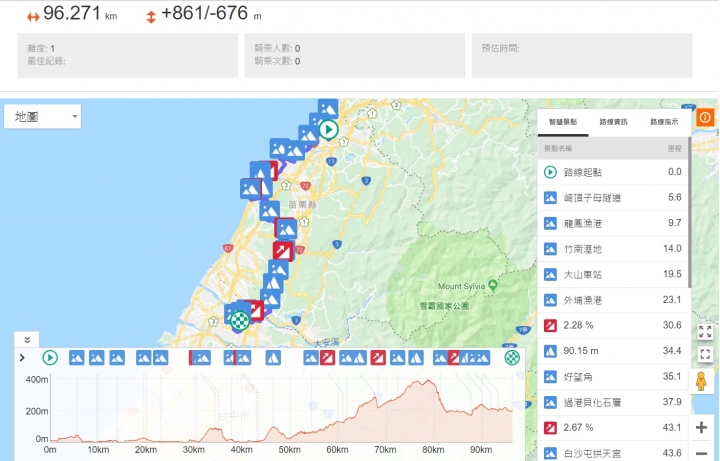
Task: Expand map with four-arrows fullscreen icon
Action: pyautogui.click(x=705, y=332)
